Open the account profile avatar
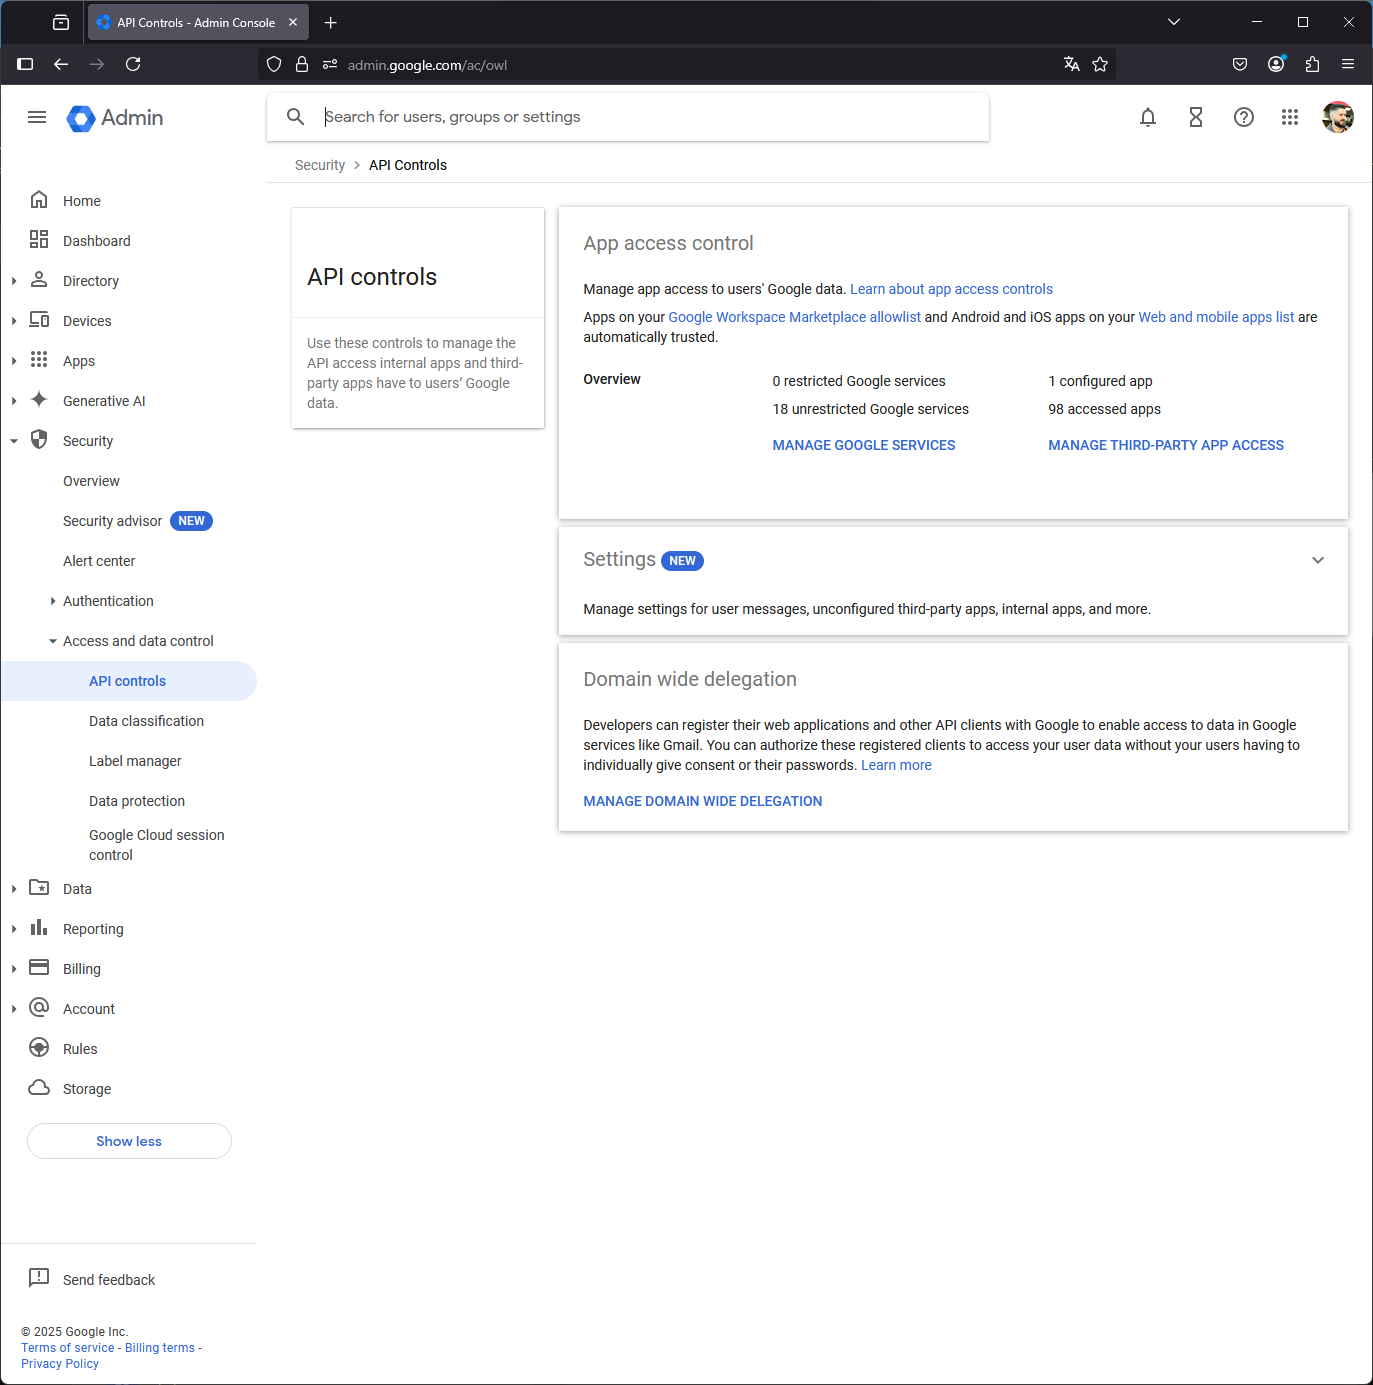The image size is (1373, 1385). coord(1338,117)
